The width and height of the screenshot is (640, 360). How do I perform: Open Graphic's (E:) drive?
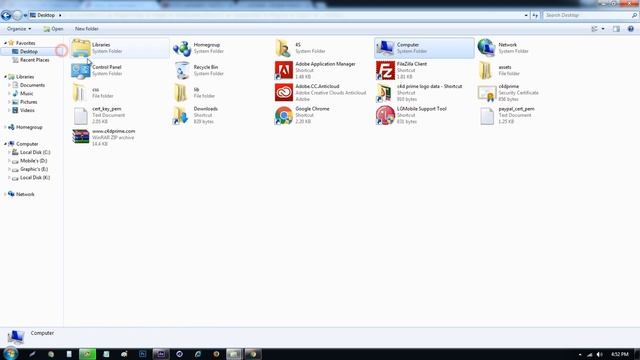[34, 169]
